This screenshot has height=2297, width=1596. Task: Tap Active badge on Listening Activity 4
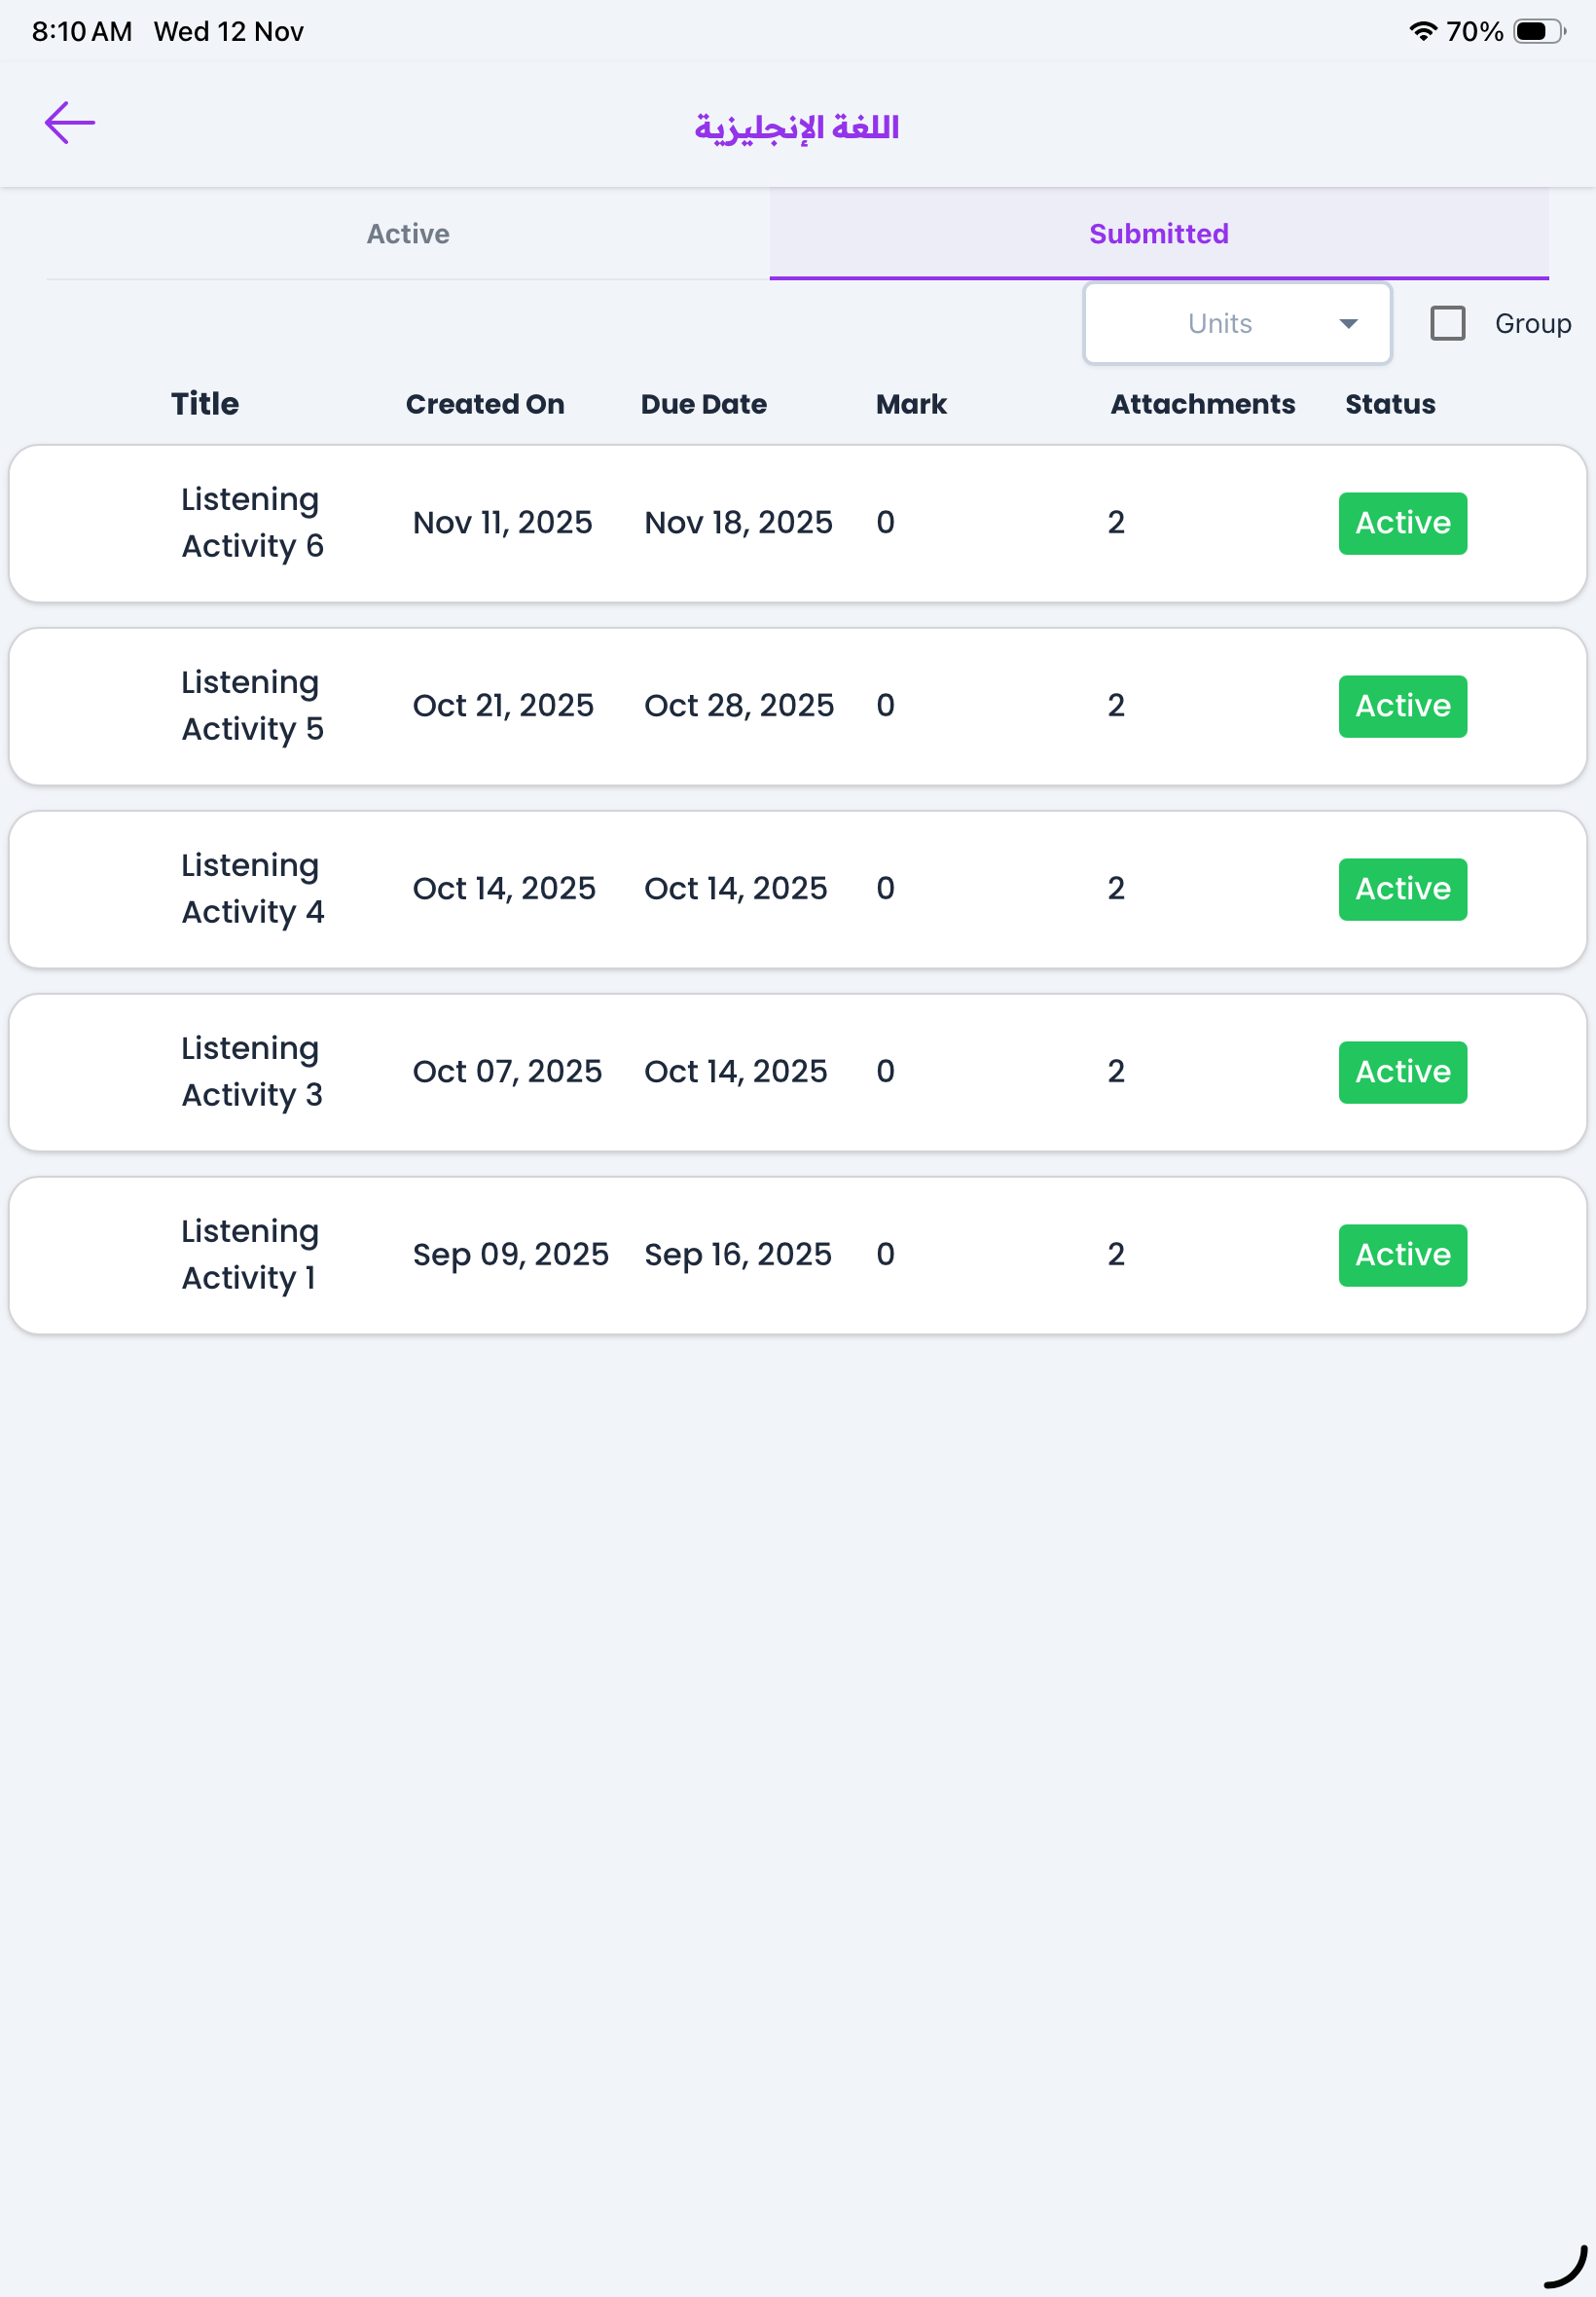pyautogui.click(x=1402, y=889)
